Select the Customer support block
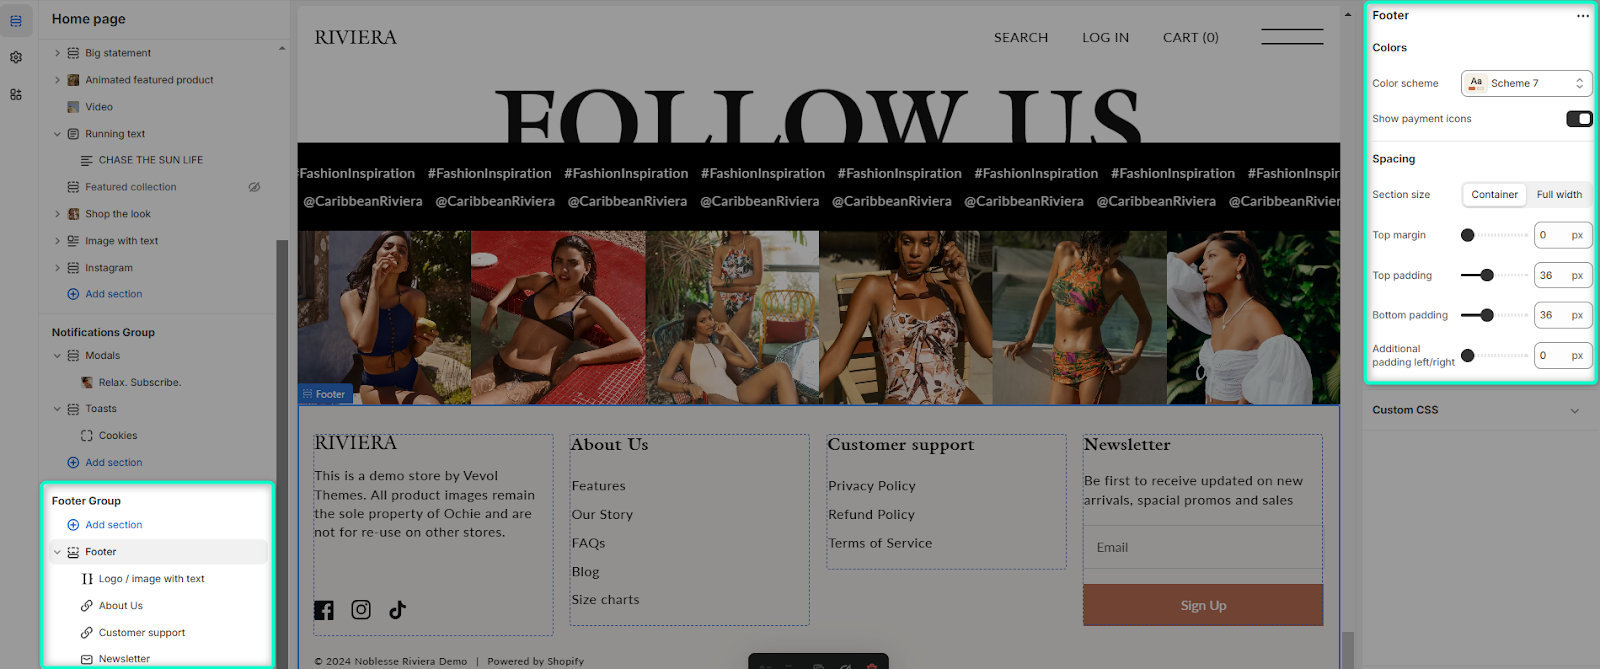 click(x=142, y=633)
